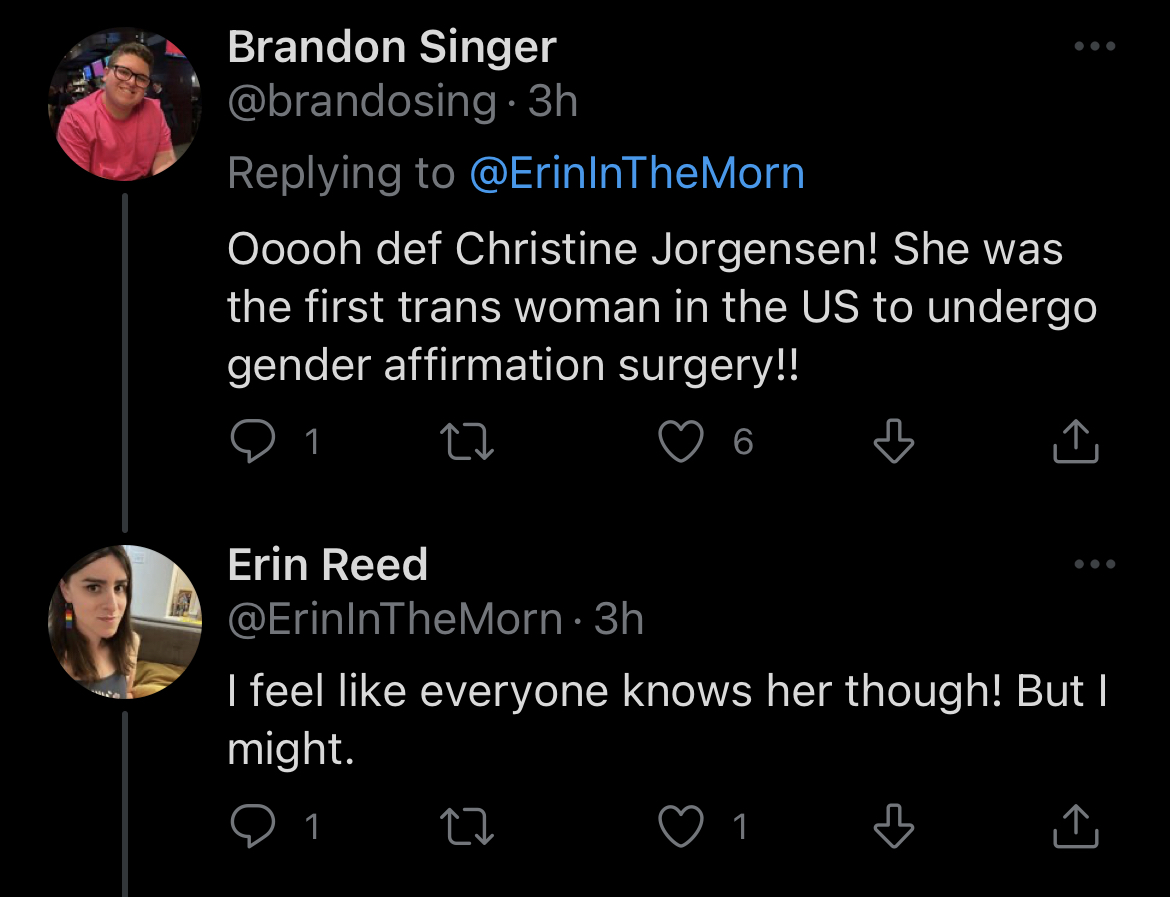Like Erin Reed's tweet
Screen dimensions: 1170x897
point(682,826)
